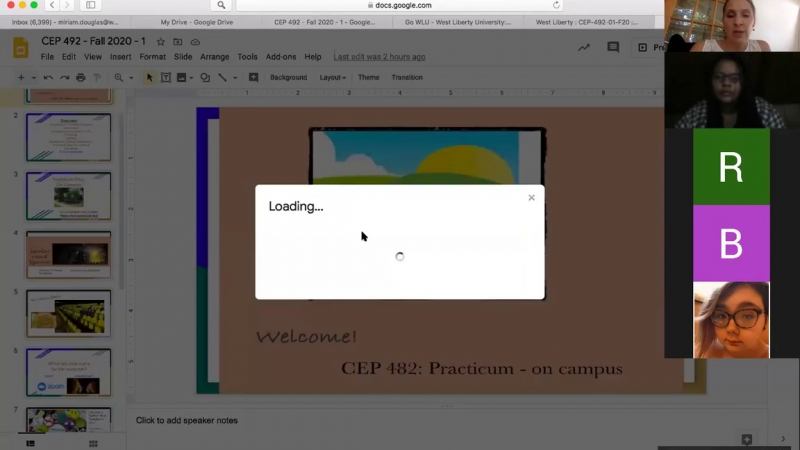Click the Undo arrow in toolbar
The height and width of the screenshot is (450, 800).
tap(47, 78)
